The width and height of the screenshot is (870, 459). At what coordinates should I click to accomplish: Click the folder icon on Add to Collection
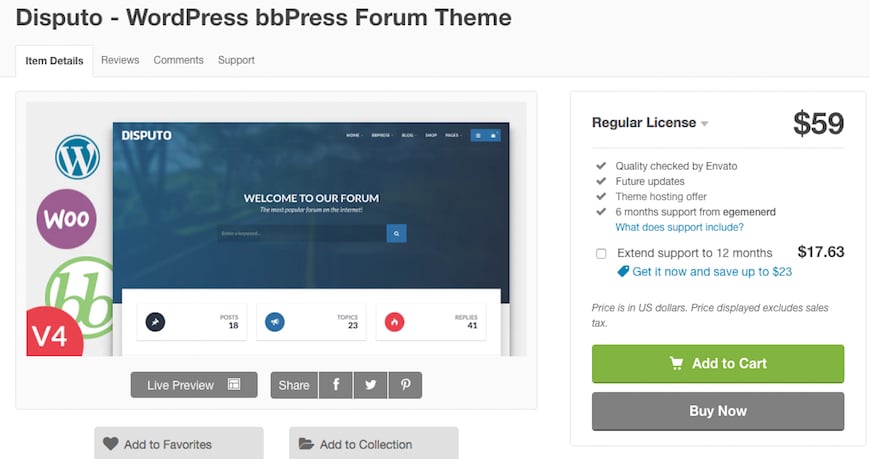(x=306, y=443)
